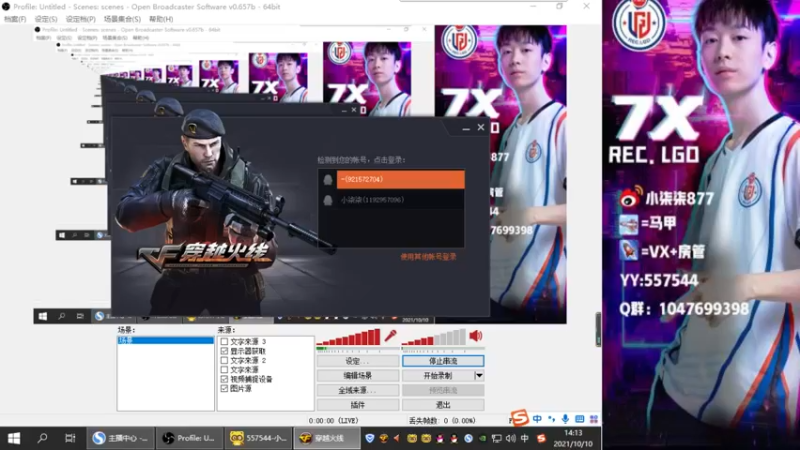
Task: Expand the dropdown arrow beside 开始录制
Action: coord(479,376)
